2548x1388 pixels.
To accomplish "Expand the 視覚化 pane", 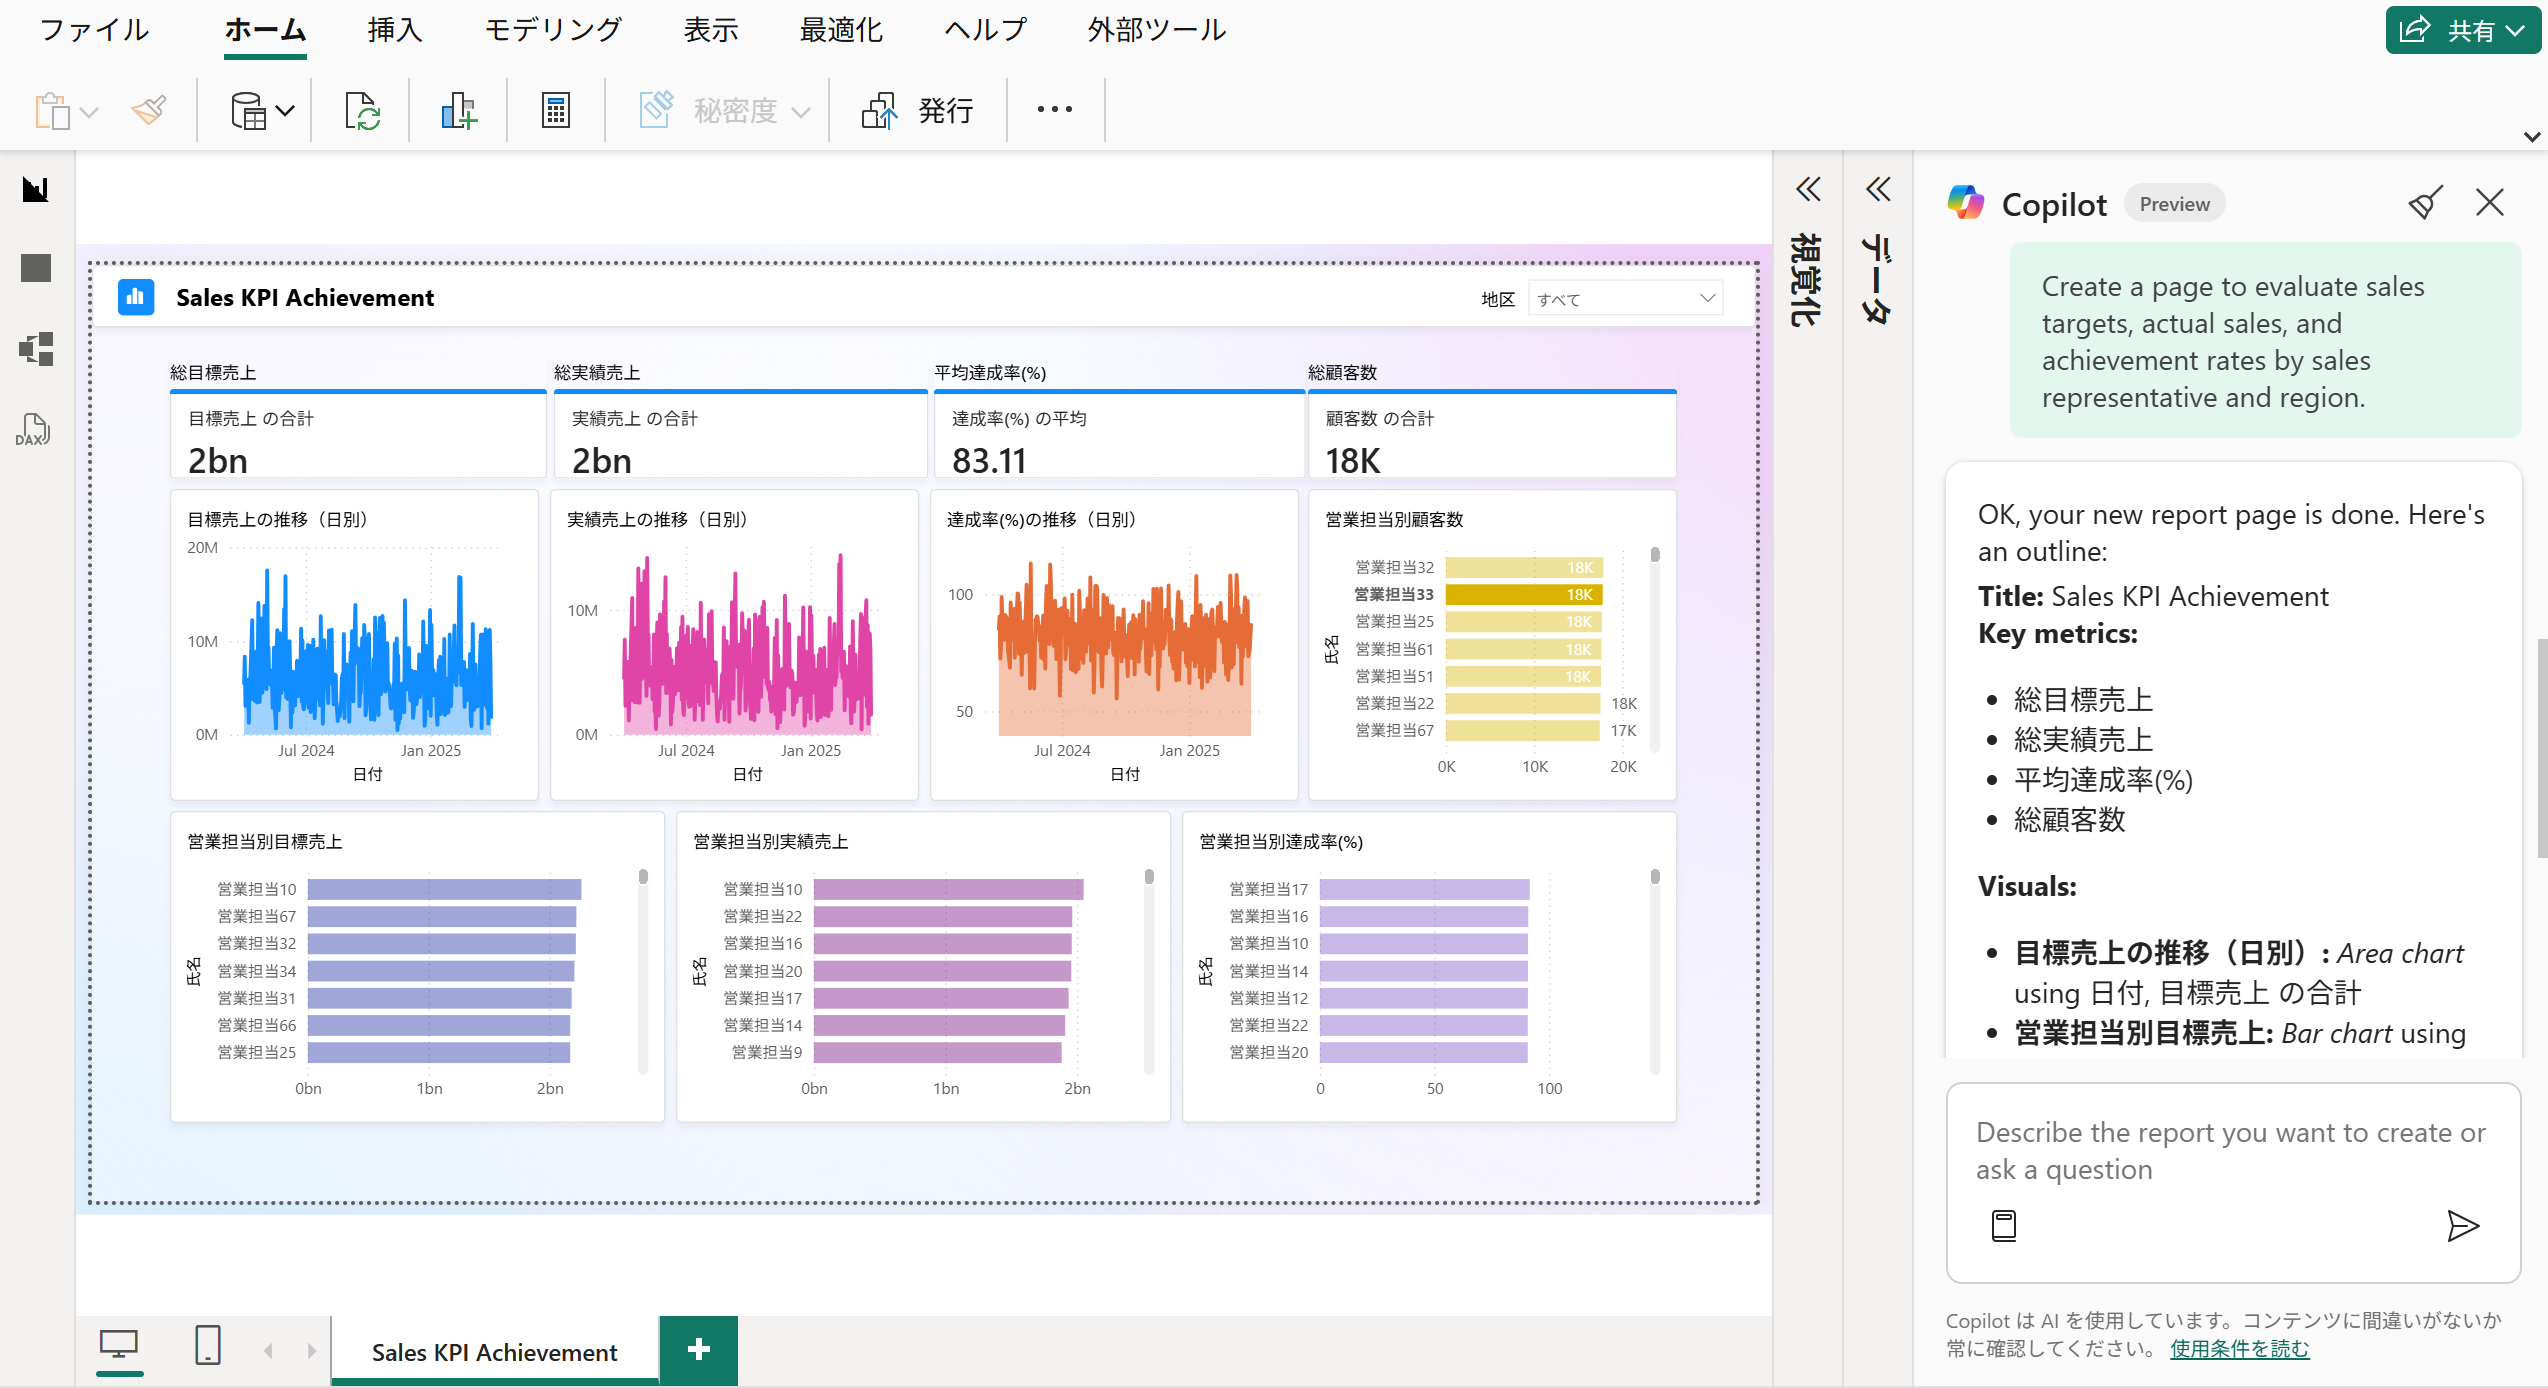I will (x=1807, y=189).
